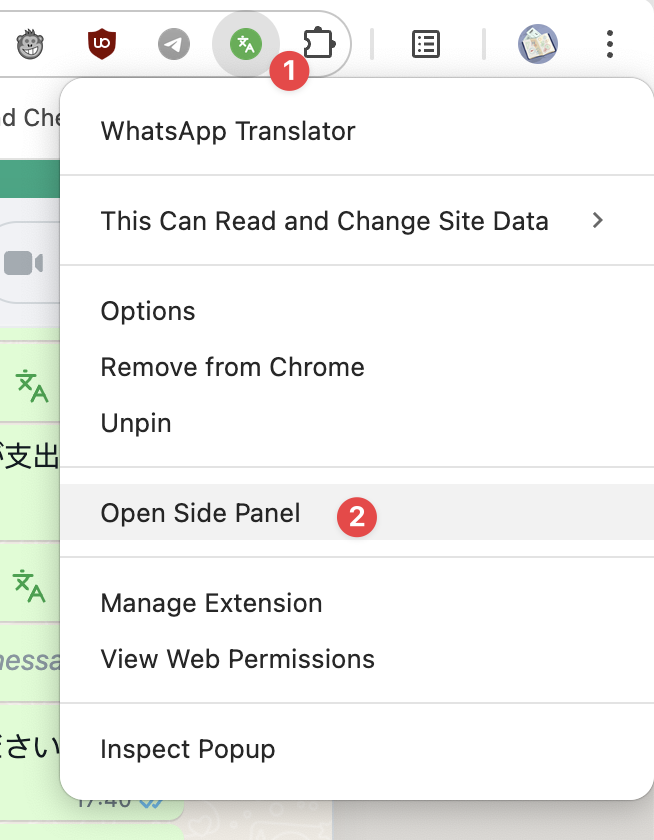
Task: Open the Extensions puzzle-piece menu
Action: 319,43
